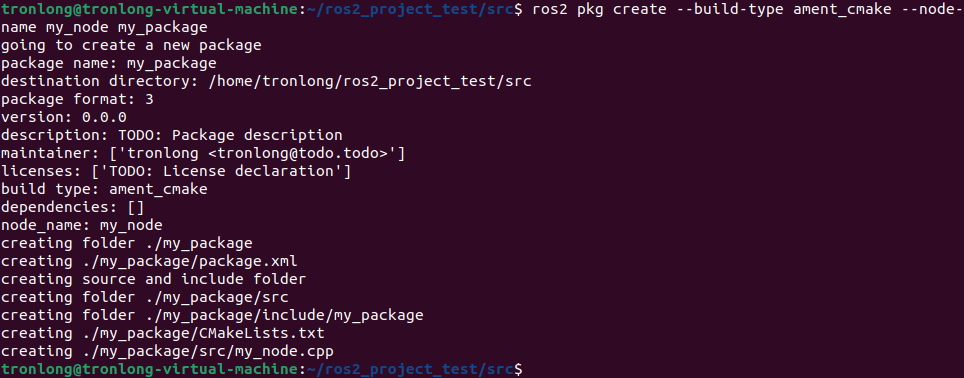This screenshot has height=378, width=964.
Task: Click the licenses TODO: License declaration line
Action: (x=176, y=171)
